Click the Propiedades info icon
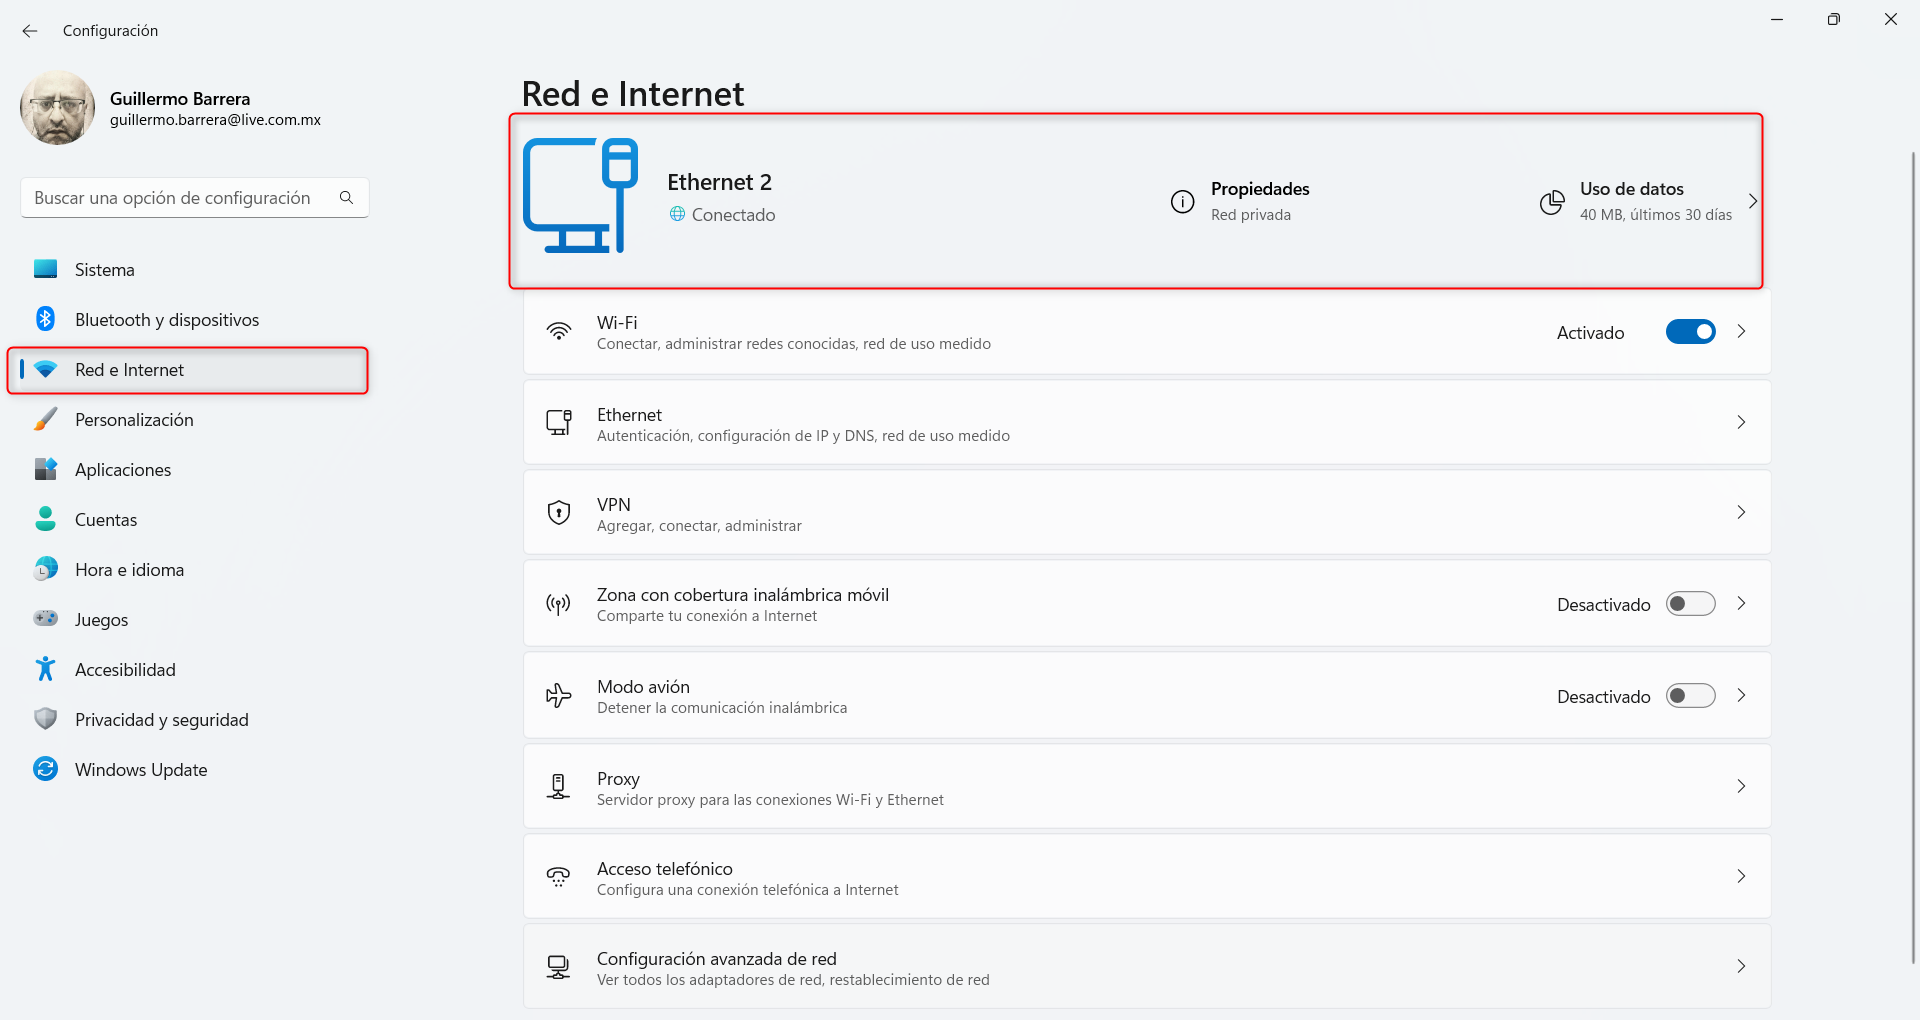The image size is (1920, 1020). click(x=1182, y=202)
